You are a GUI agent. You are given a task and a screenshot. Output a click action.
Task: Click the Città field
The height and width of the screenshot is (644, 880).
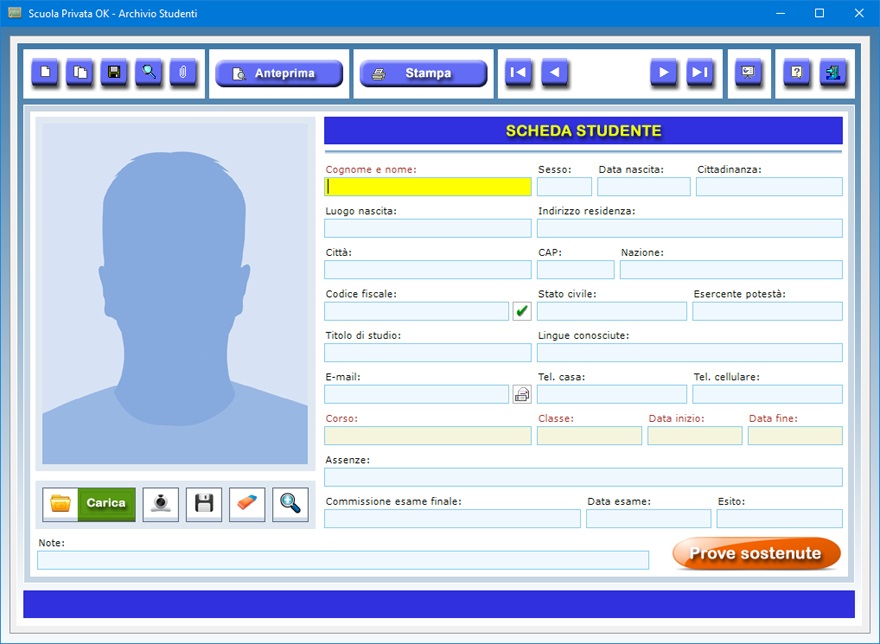click(428, 270)
